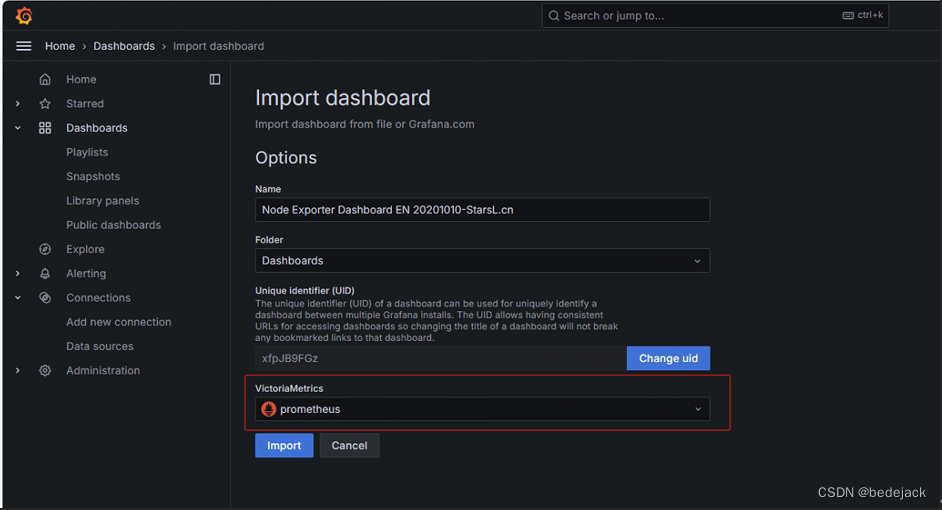Click the Cancel button
942x510 pixels.
click(349, 446)
